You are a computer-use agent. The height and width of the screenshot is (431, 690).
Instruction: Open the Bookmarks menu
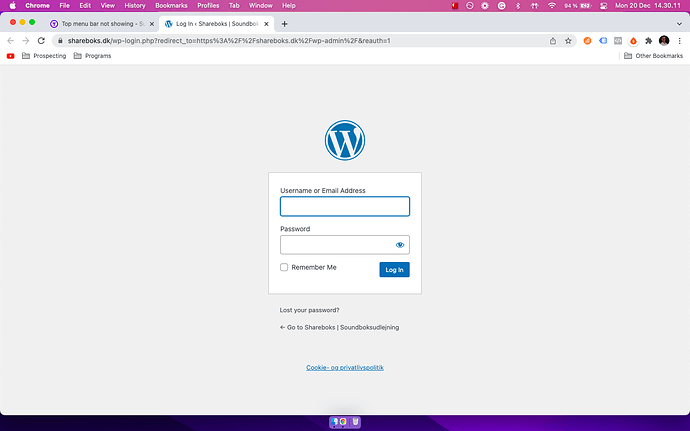[171, 6]
